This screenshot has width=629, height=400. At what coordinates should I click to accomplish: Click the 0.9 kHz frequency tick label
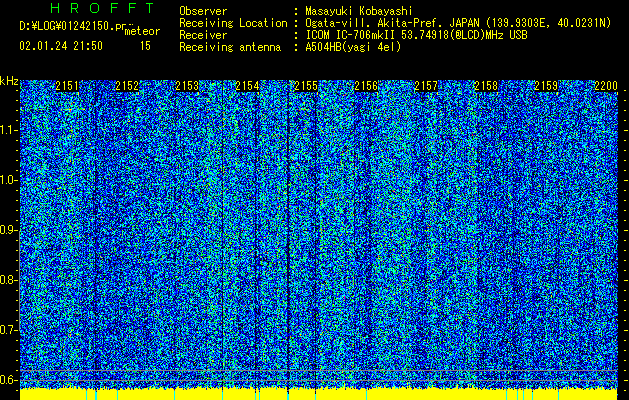pos(9,230)
